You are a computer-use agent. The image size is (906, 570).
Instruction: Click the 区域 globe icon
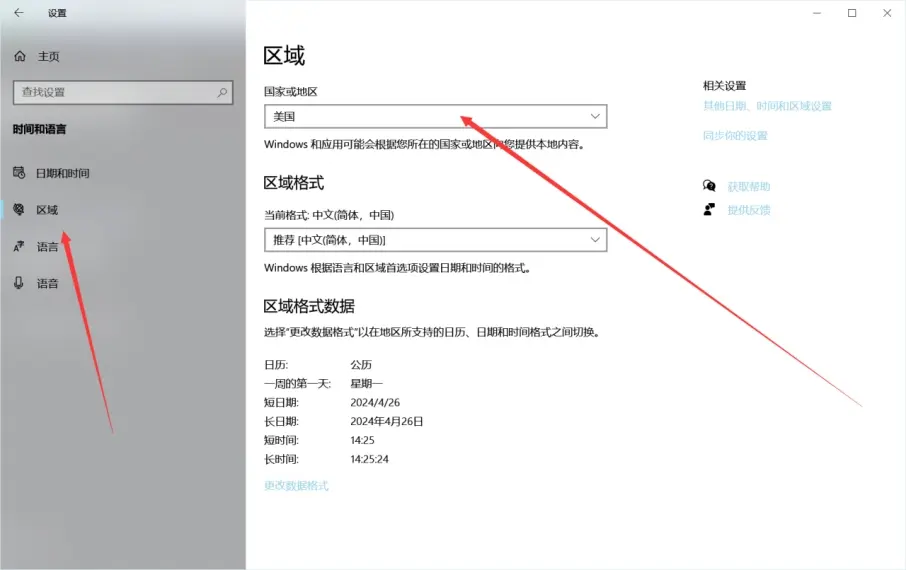19,209
